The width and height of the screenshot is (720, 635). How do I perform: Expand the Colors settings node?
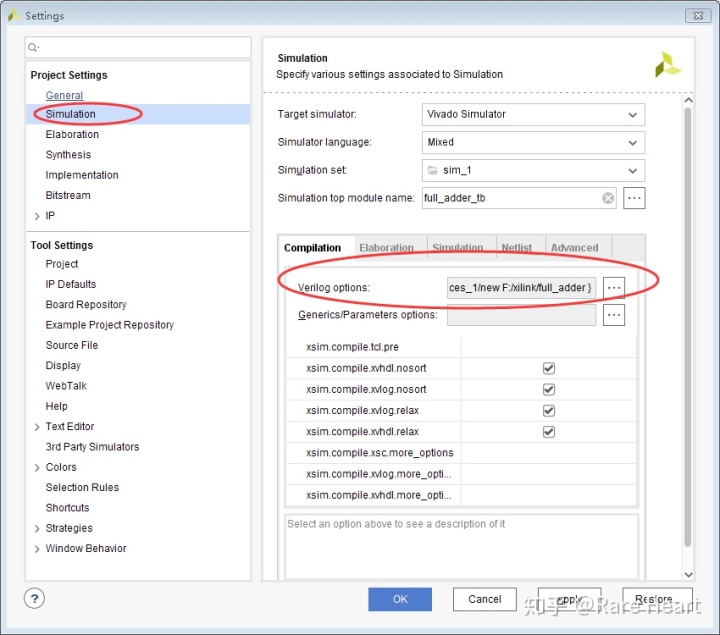37,467
